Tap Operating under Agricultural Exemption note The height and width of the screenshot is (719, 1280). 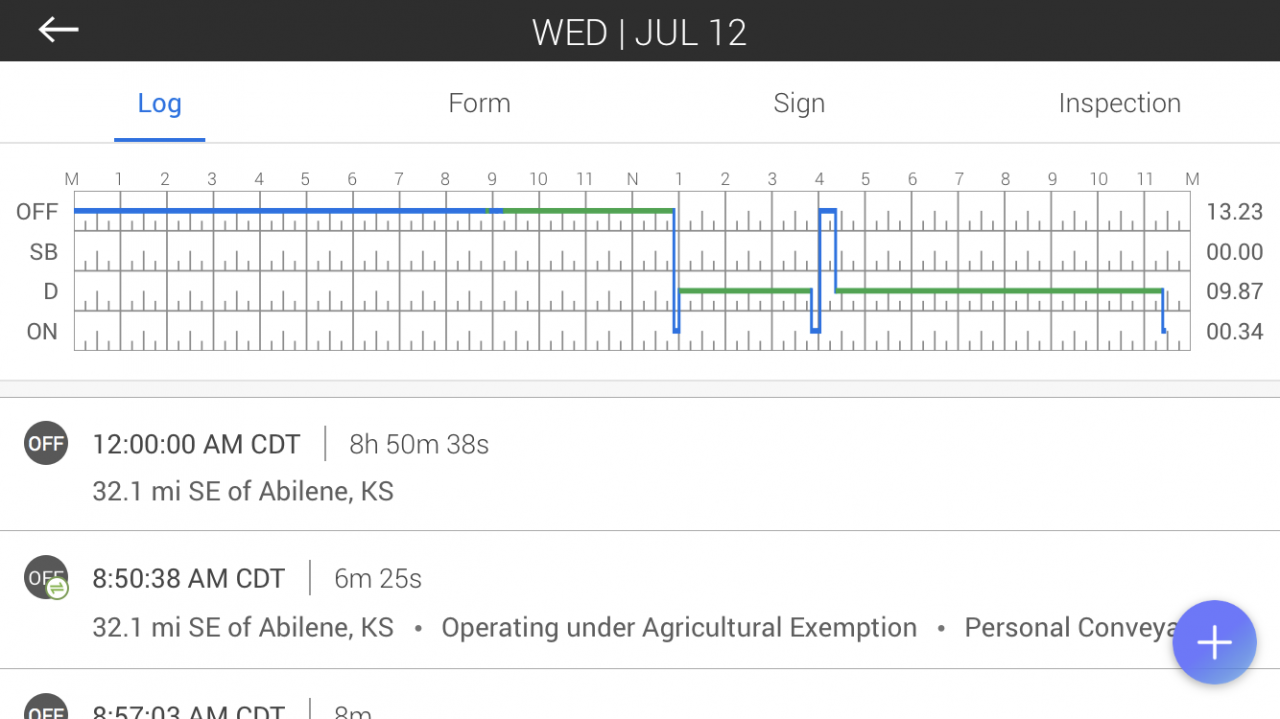tap(679, 627)
